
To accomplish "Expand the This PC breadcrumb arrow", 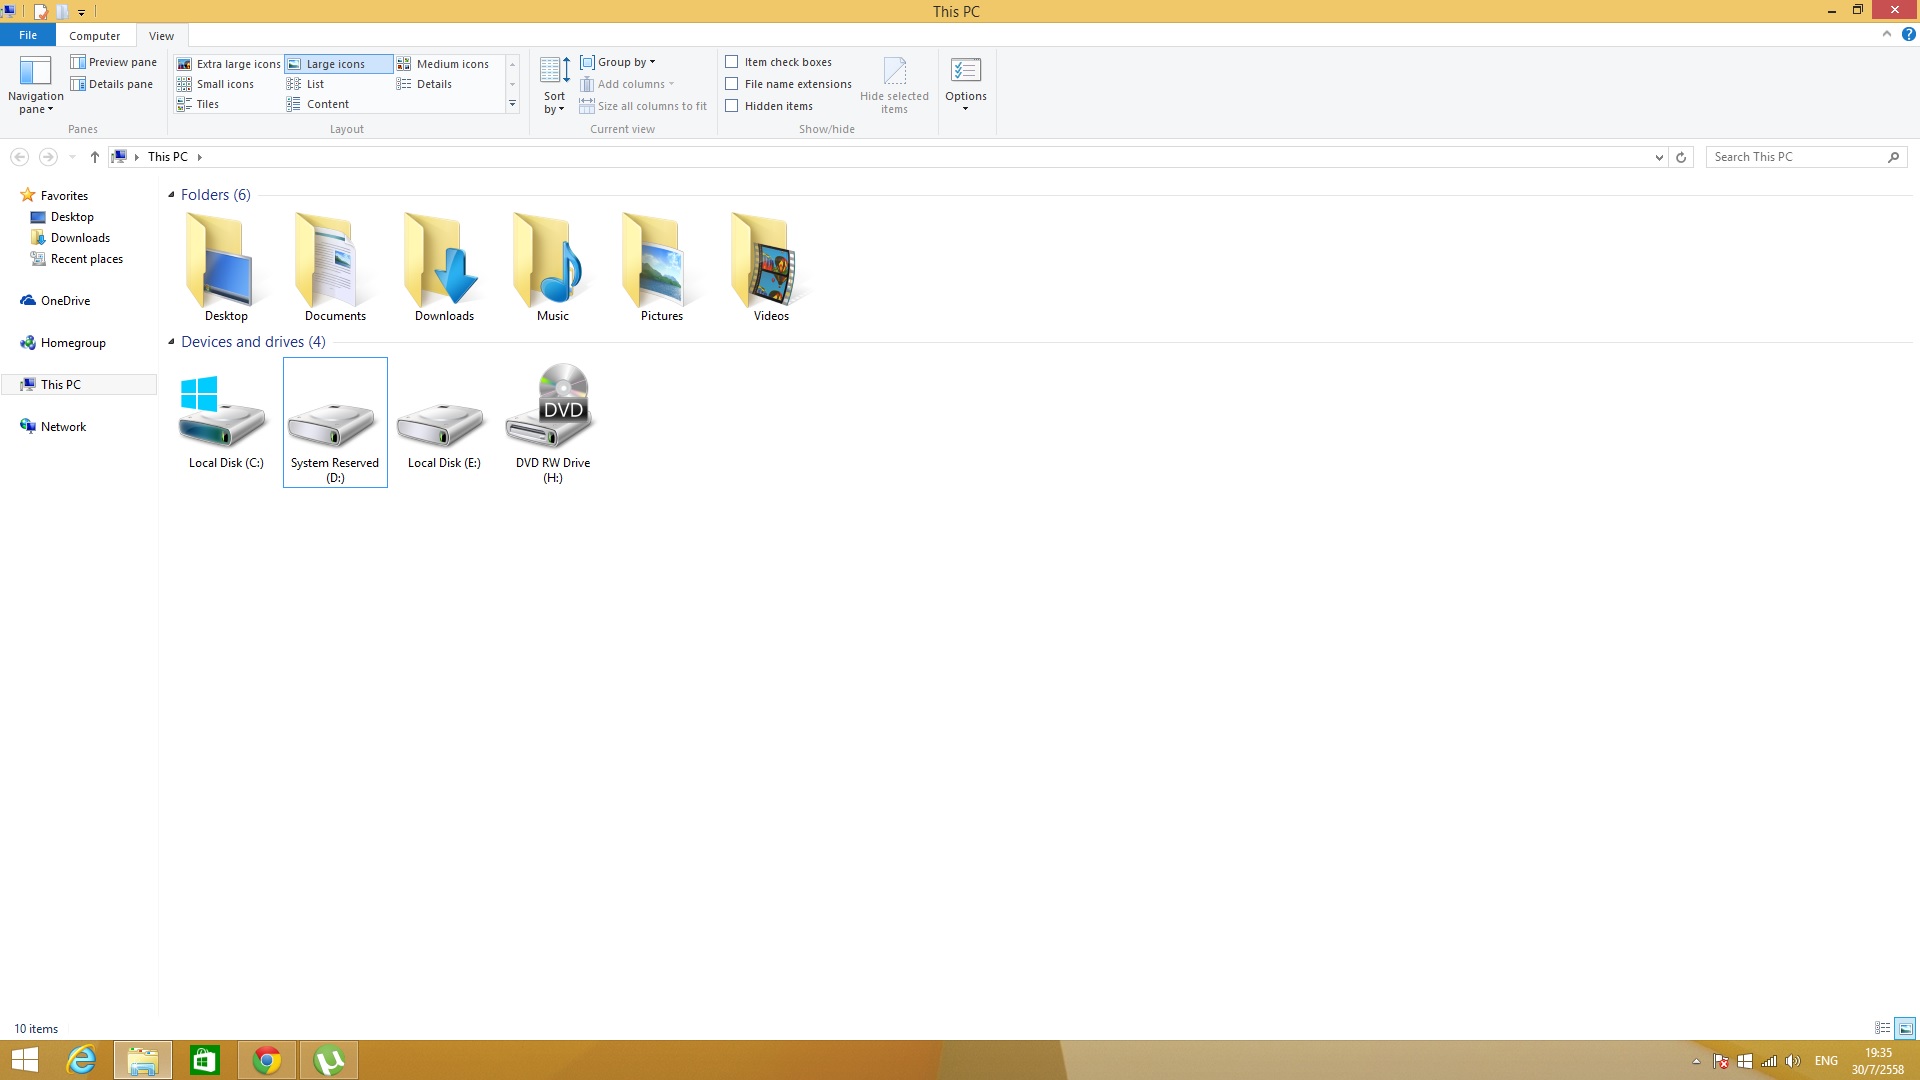I will coord(200,157).
